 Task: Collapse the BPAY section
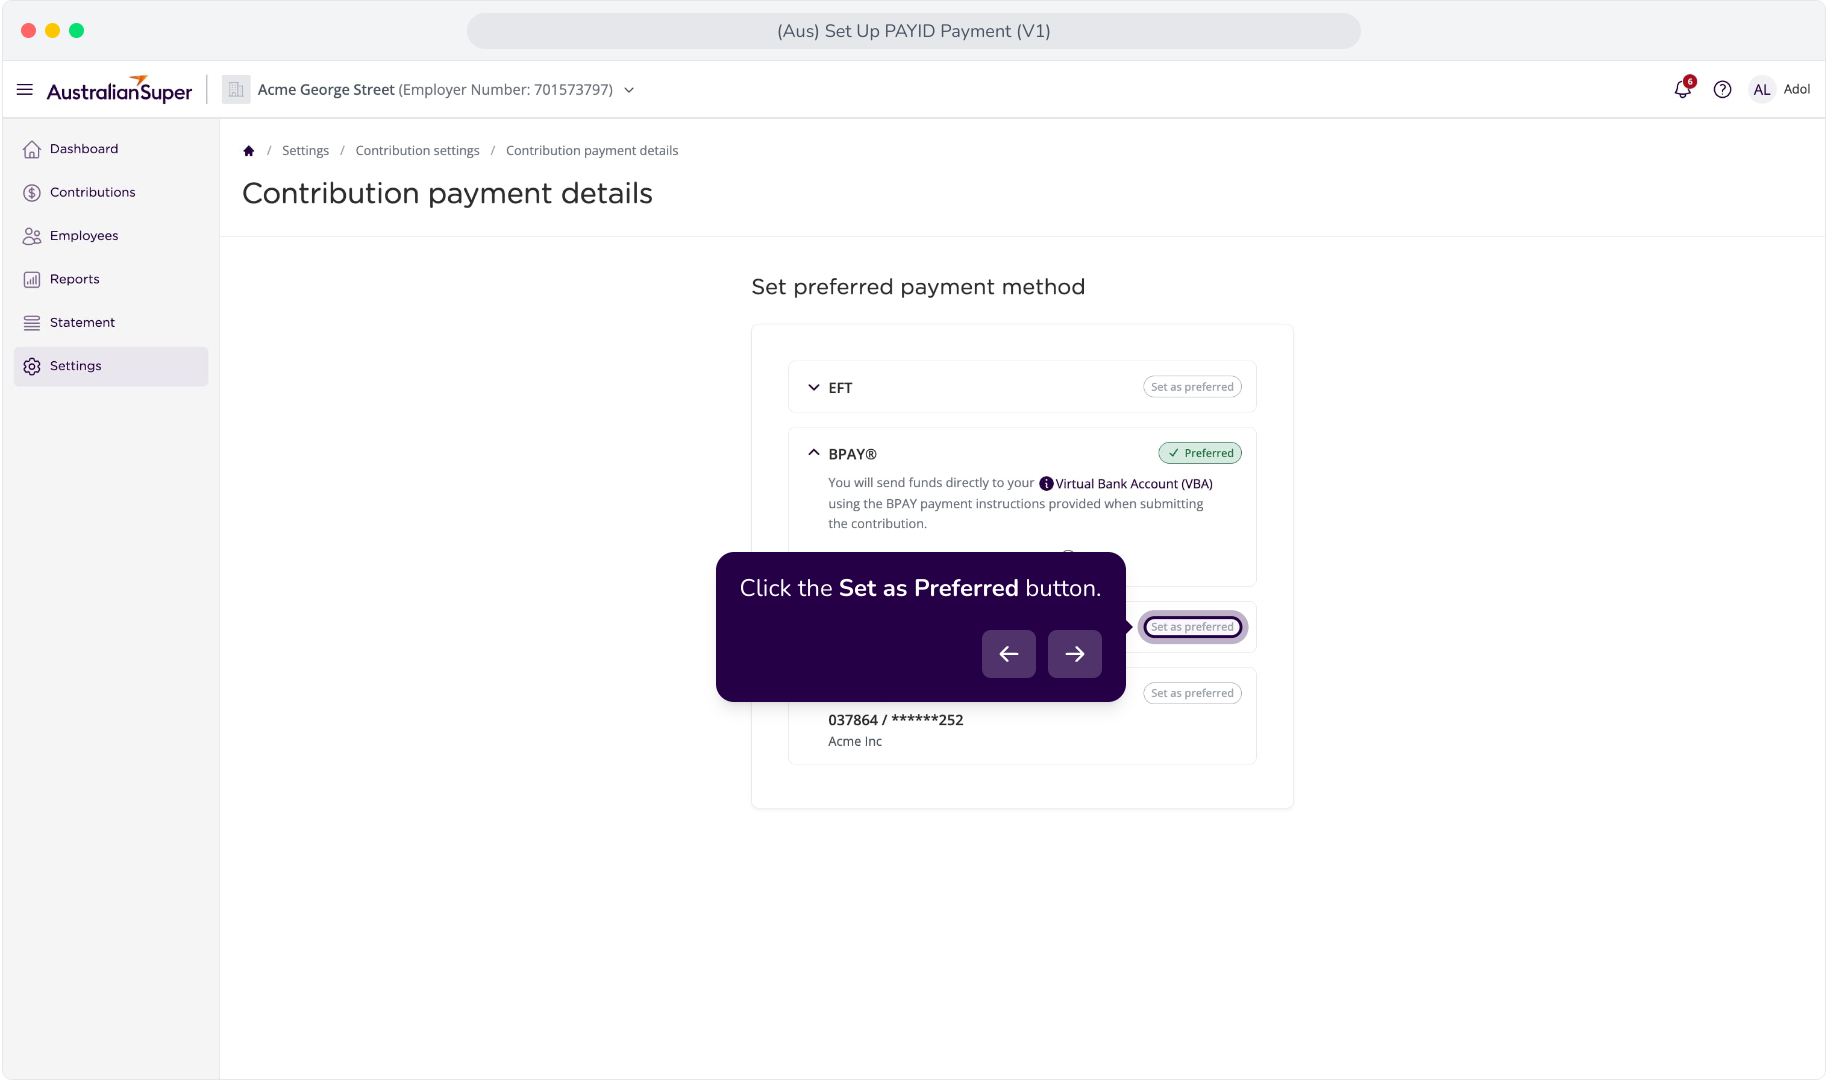click(x=814, y=453)
